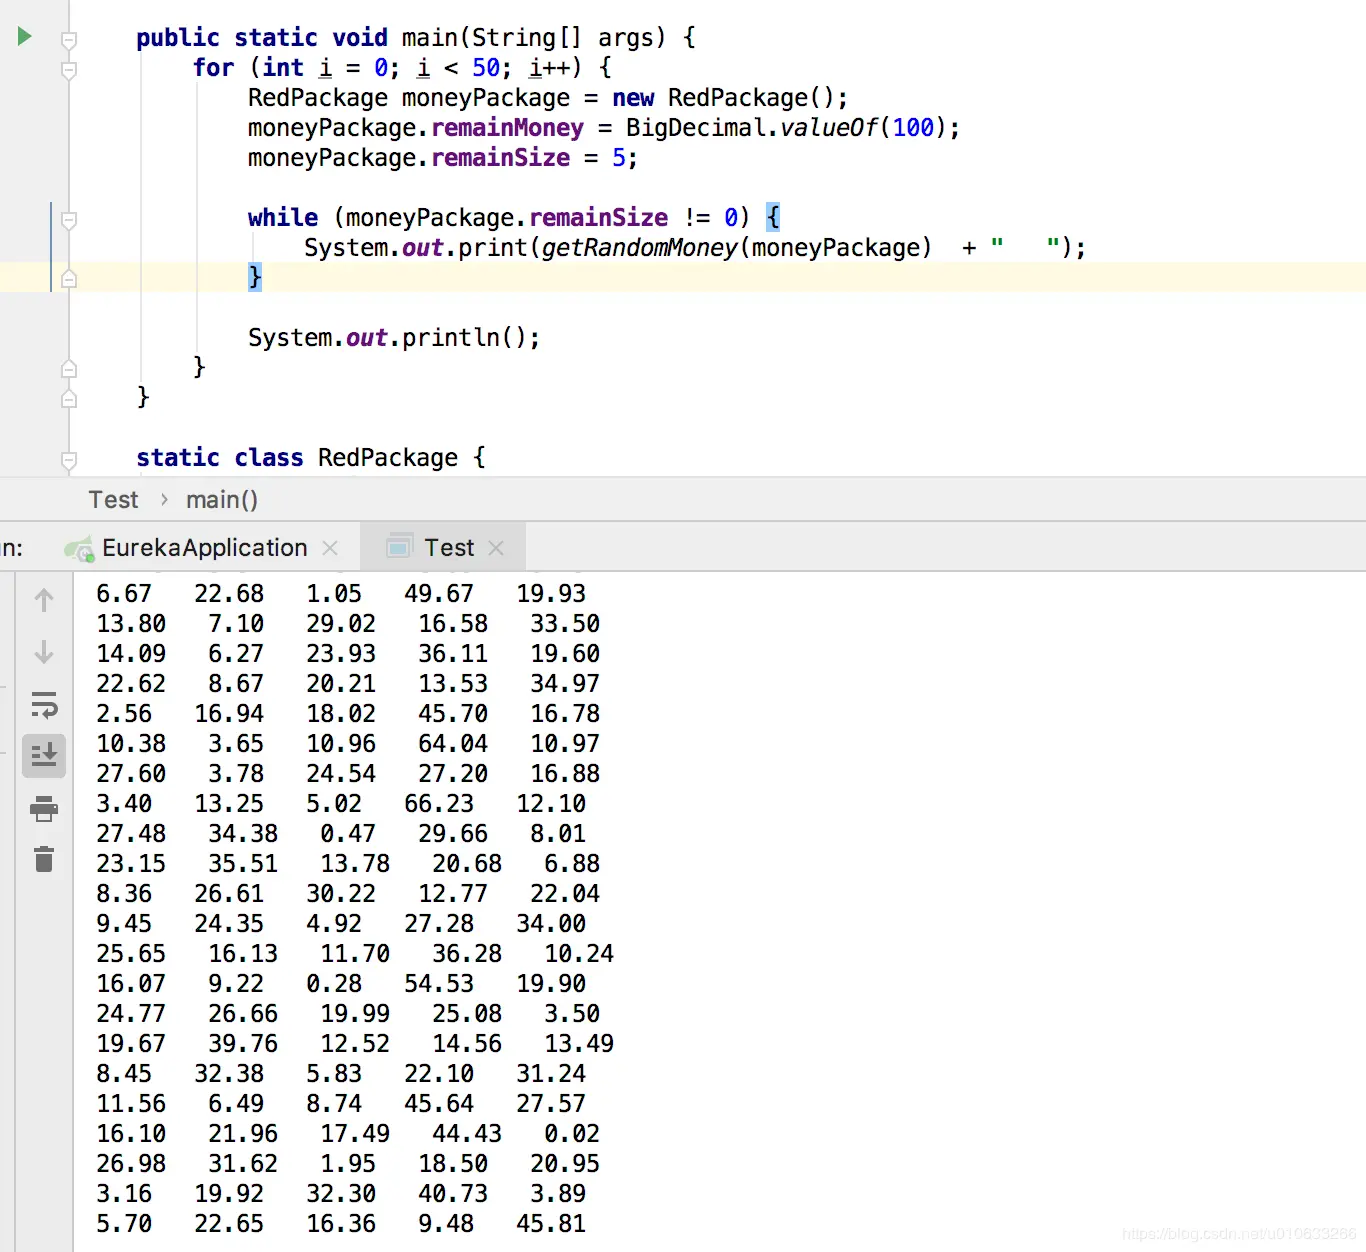
Task: Click the output value 44.43
Action: click(467, 1134)
